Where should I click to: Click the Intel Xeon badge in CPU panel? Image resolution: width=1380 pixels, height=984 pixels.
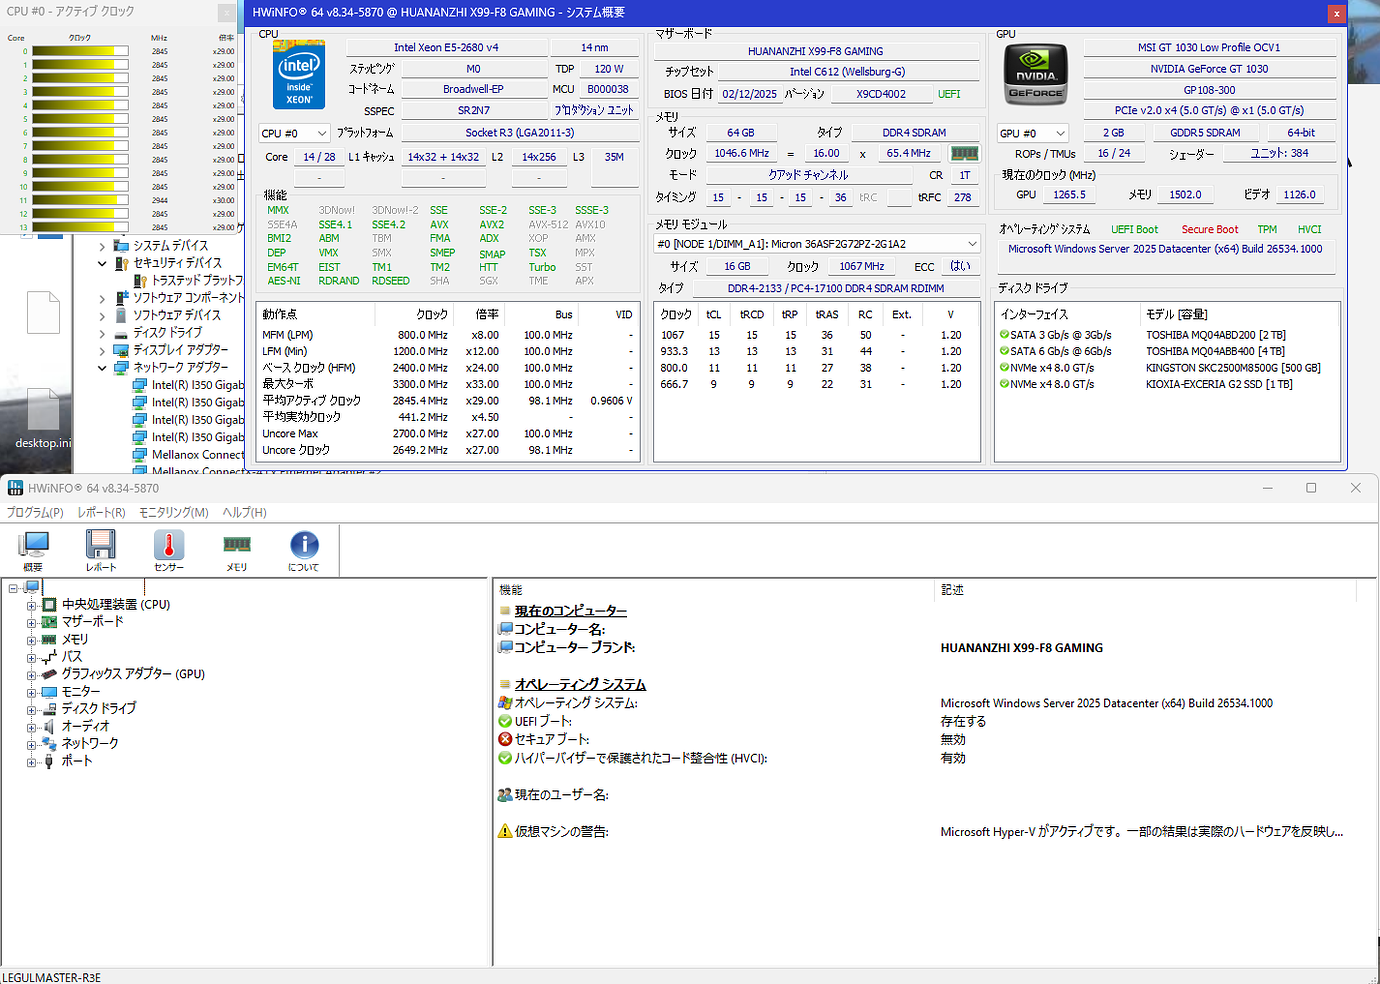[x=298, y=74]
